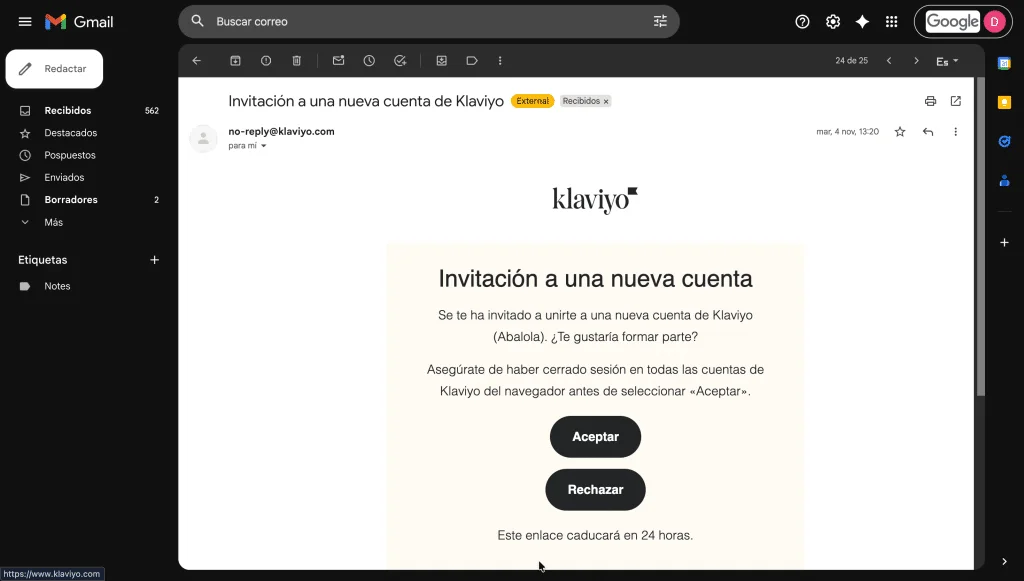
Task: Report this email as spam
Action: [266, 61]
